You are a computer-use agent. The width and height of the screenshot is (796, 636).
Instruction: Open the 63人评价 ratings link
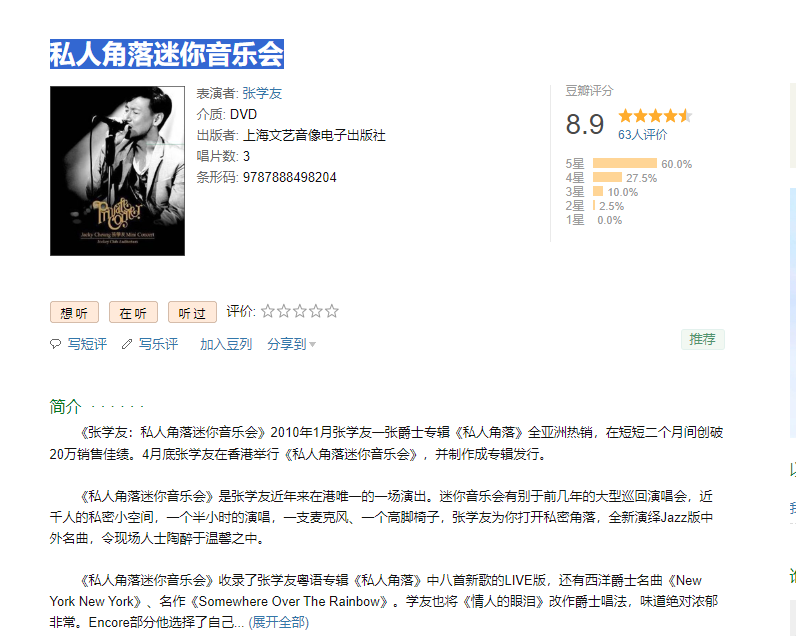point(642,135)
